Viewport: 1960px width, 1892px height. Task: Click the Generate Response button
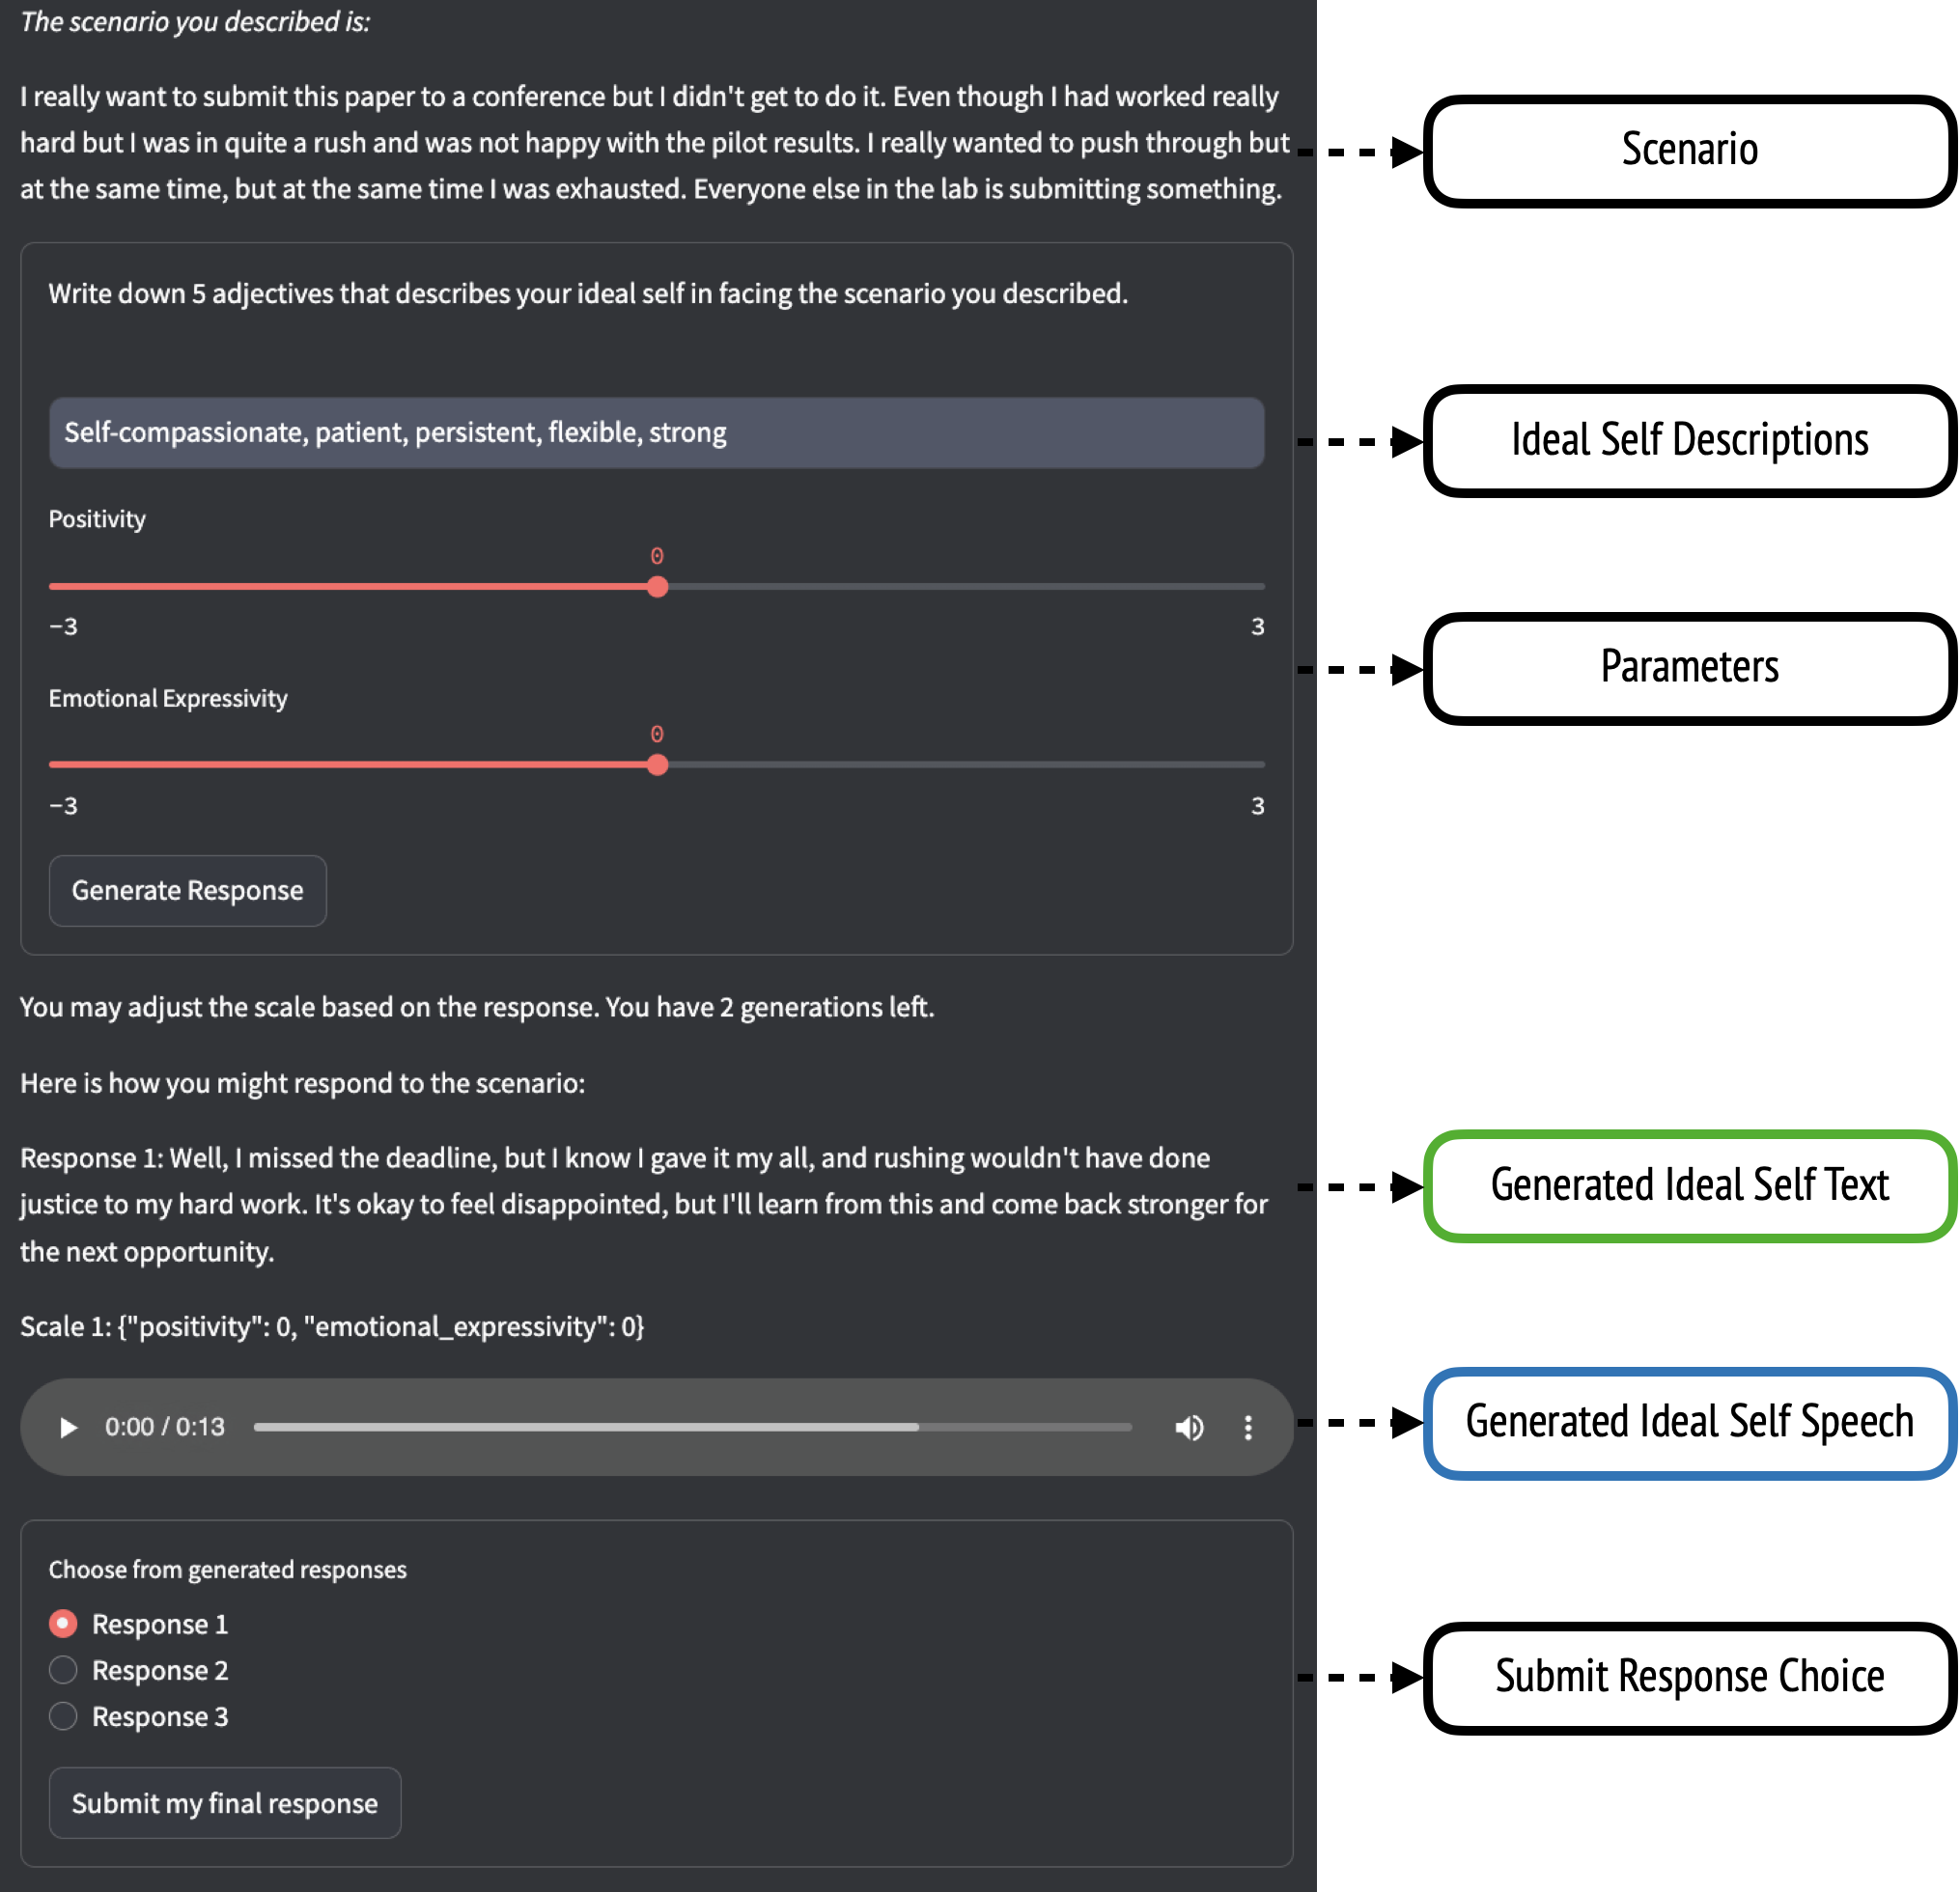click(x=188, y=890)
